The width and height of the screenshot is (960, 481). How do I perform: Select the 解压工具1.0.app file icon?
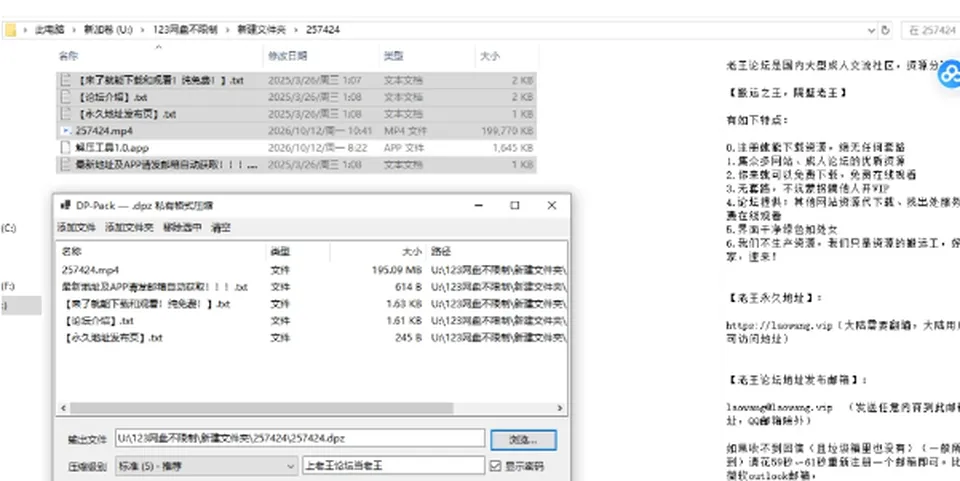66,147
